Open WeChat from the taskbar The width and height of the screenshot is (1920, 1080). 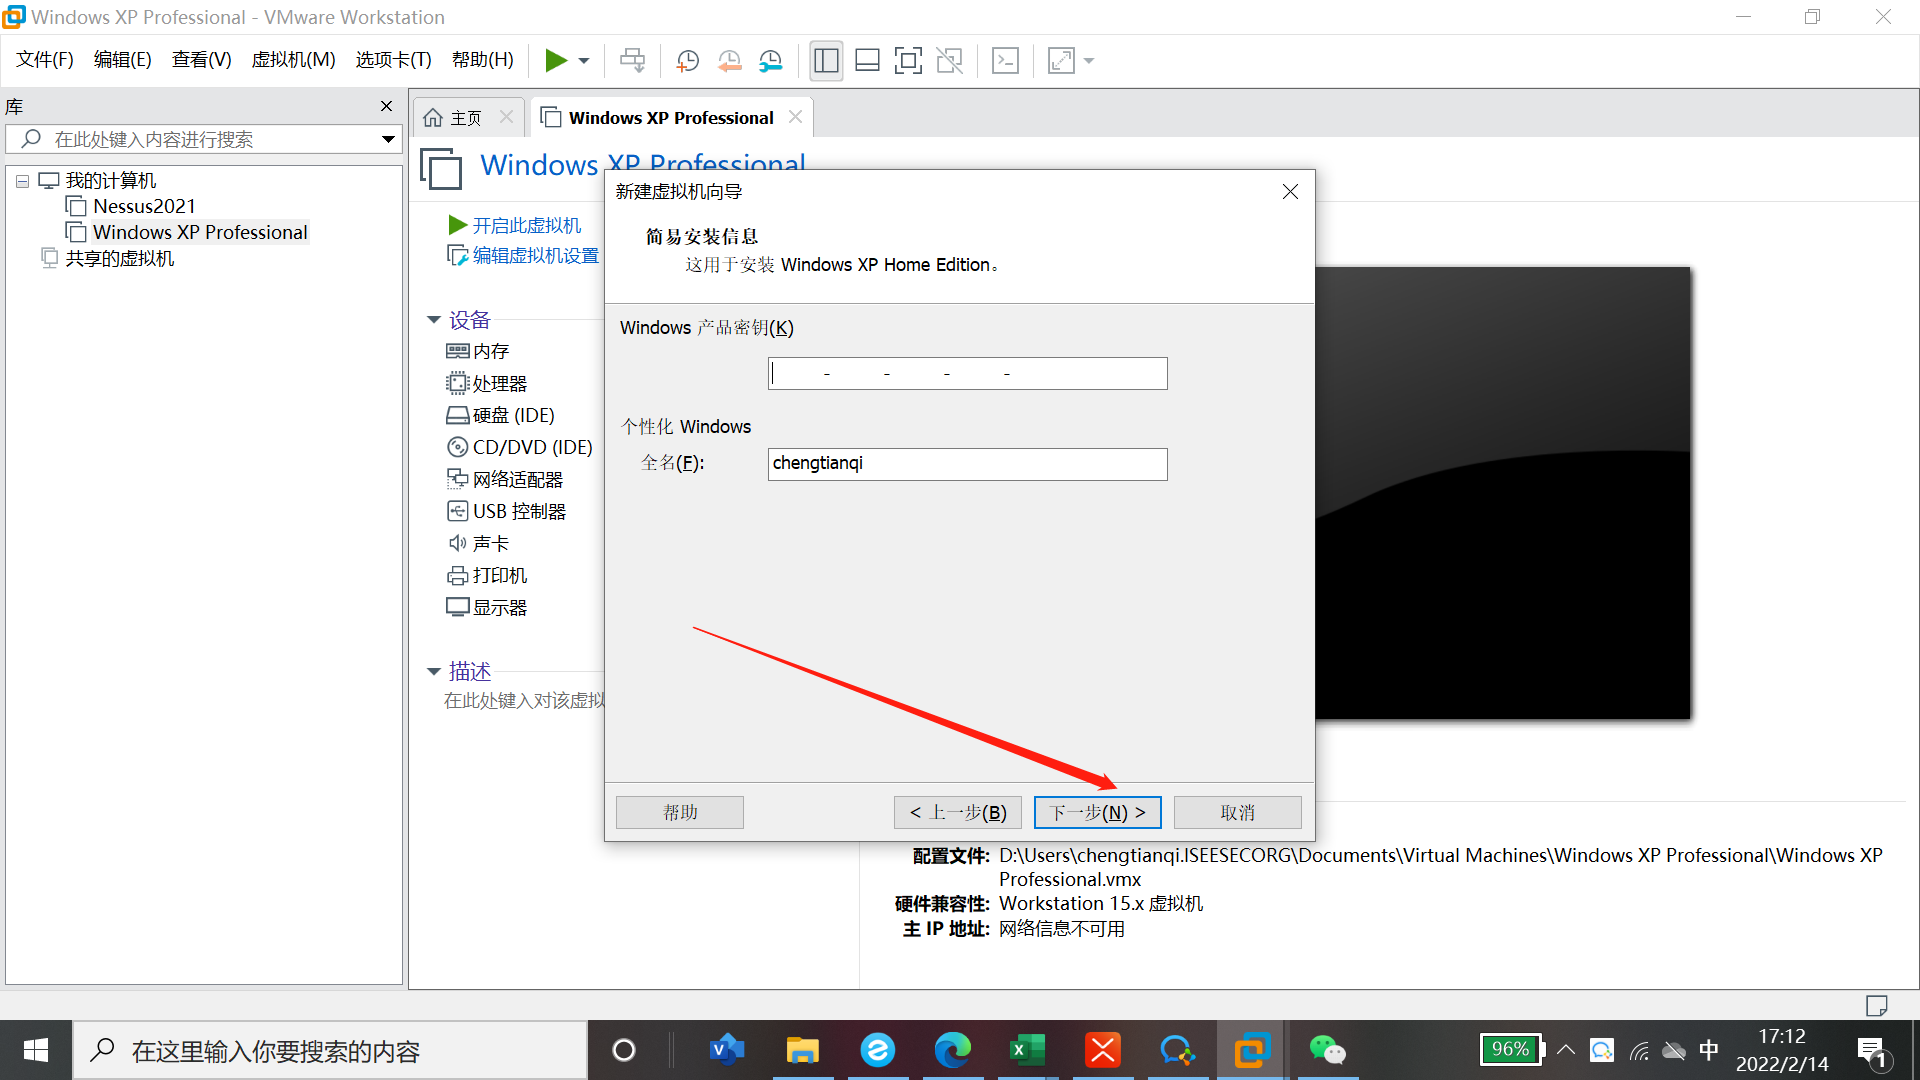(x=1327, y=1050)
